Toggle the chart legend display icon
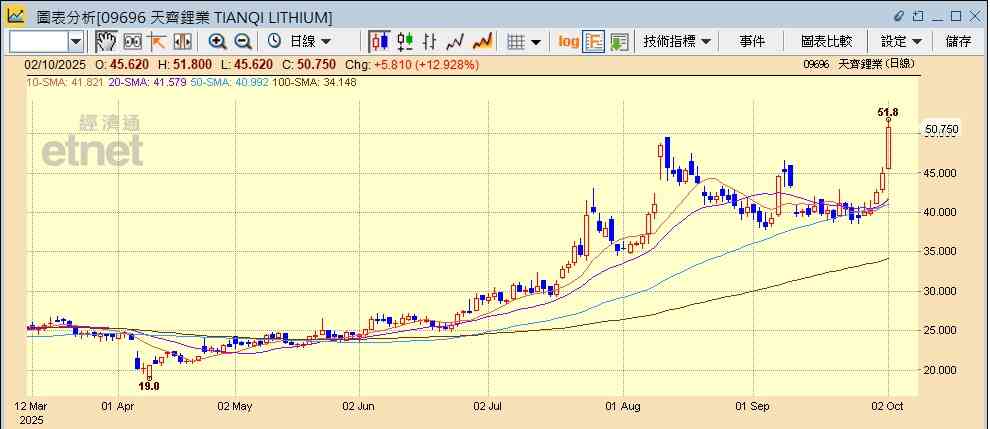990x429 pixels. (594, 41)
